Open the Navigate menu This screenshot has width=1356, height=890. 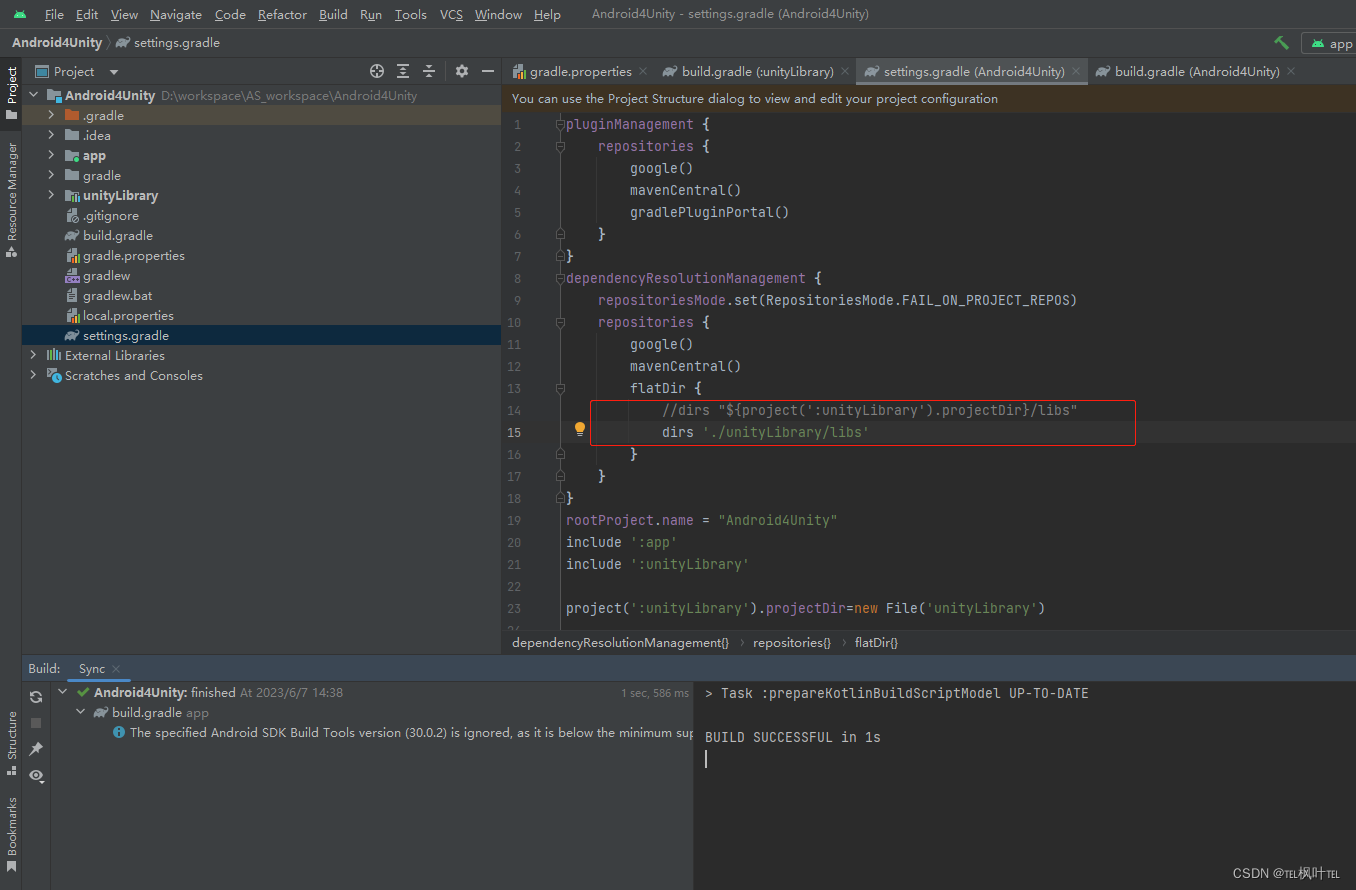tap(176, 14)
